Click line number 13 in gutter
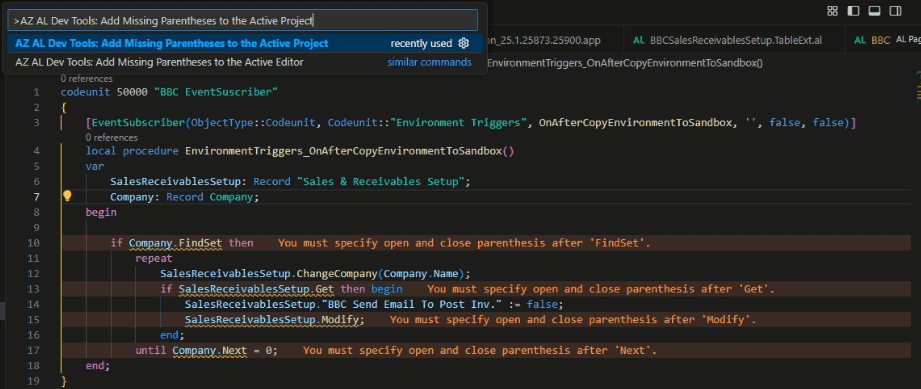 click(x=33, y=289)
